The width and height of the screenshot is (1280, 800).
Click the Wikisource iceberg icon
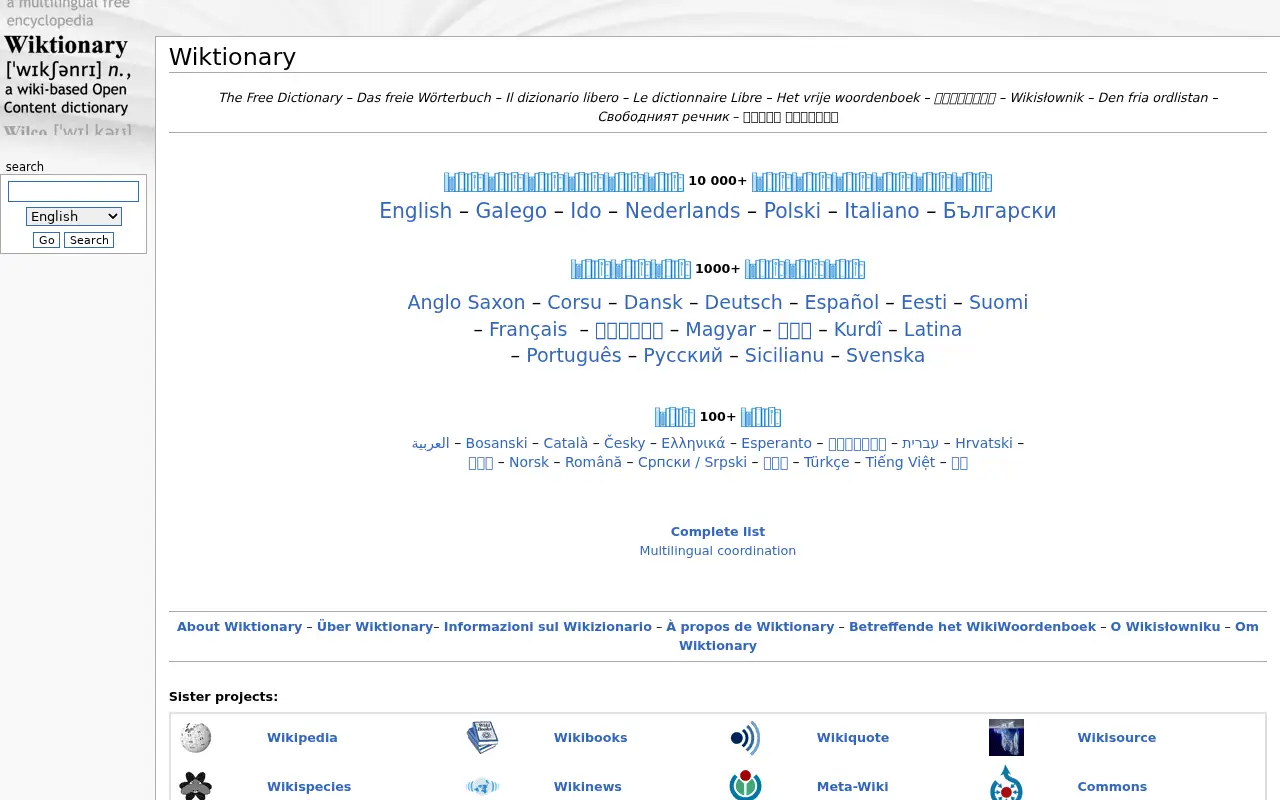[x=1006, y=738]
